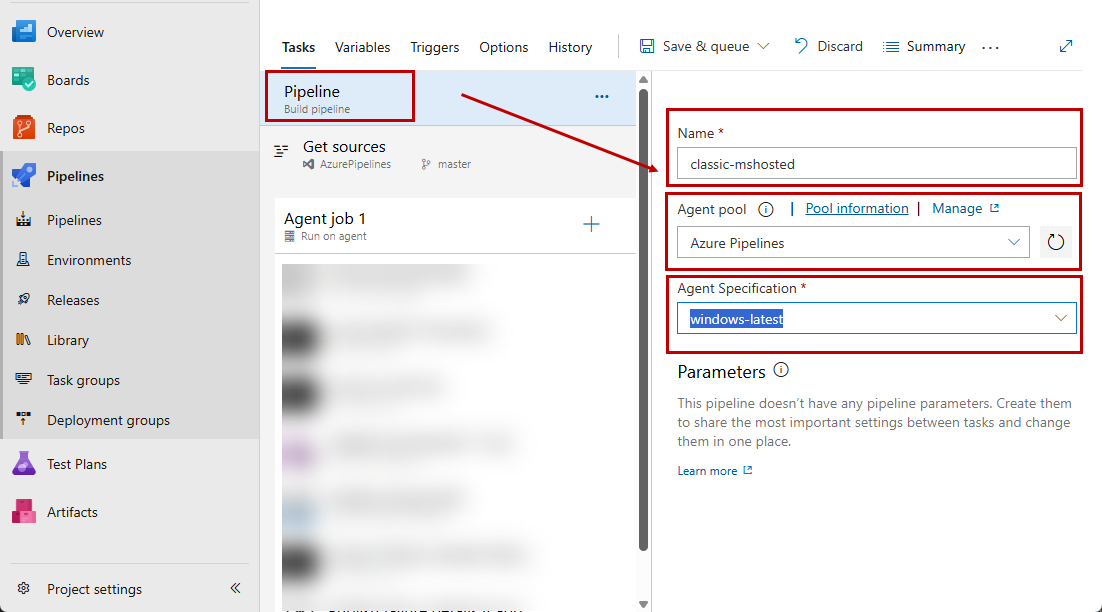The height and width of the screenshot is (612, 1102).
Task: Switch to the Tasks tab
Action: (298, 47)
